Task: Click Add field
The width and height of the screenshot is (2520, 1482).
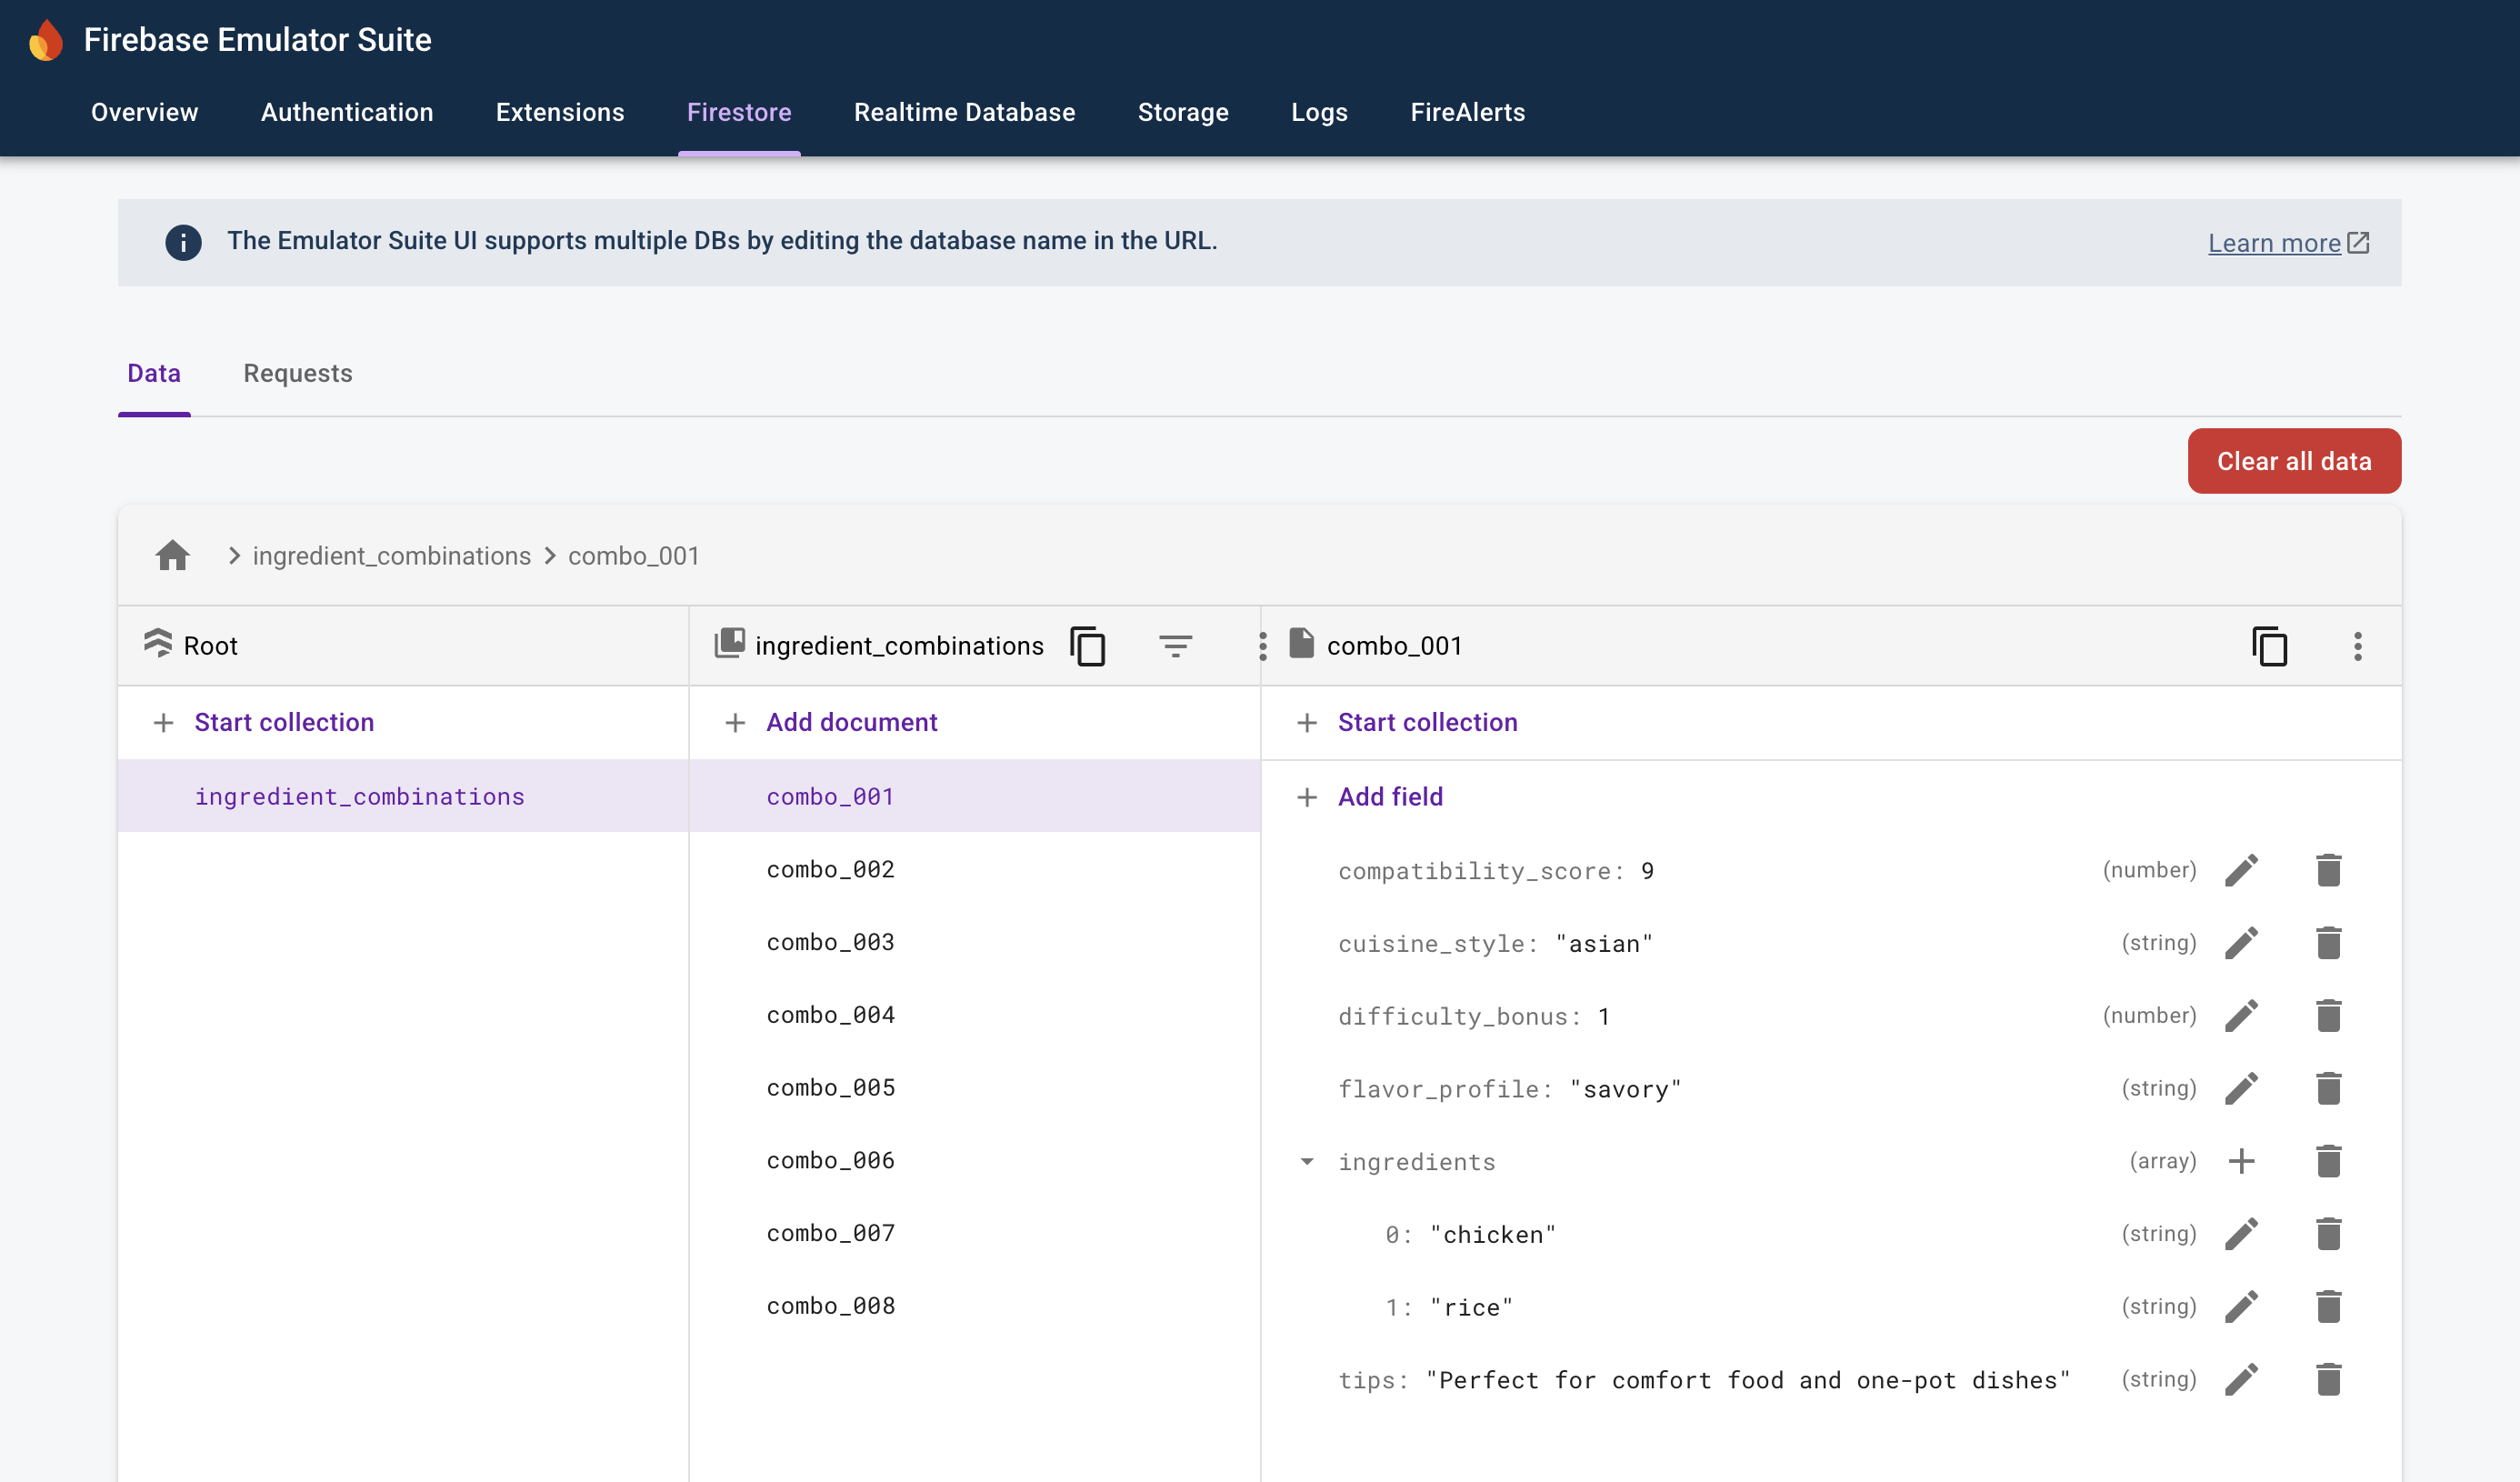Action: pyautogui.click(x=1390, y=796)
